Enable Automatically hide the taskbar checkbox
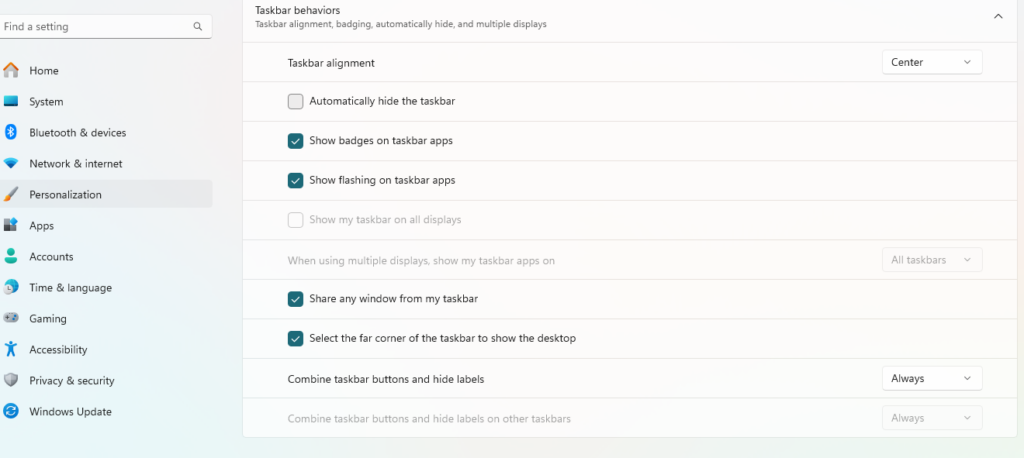Viewport: 1024px width, 458px height. [295, 101]
